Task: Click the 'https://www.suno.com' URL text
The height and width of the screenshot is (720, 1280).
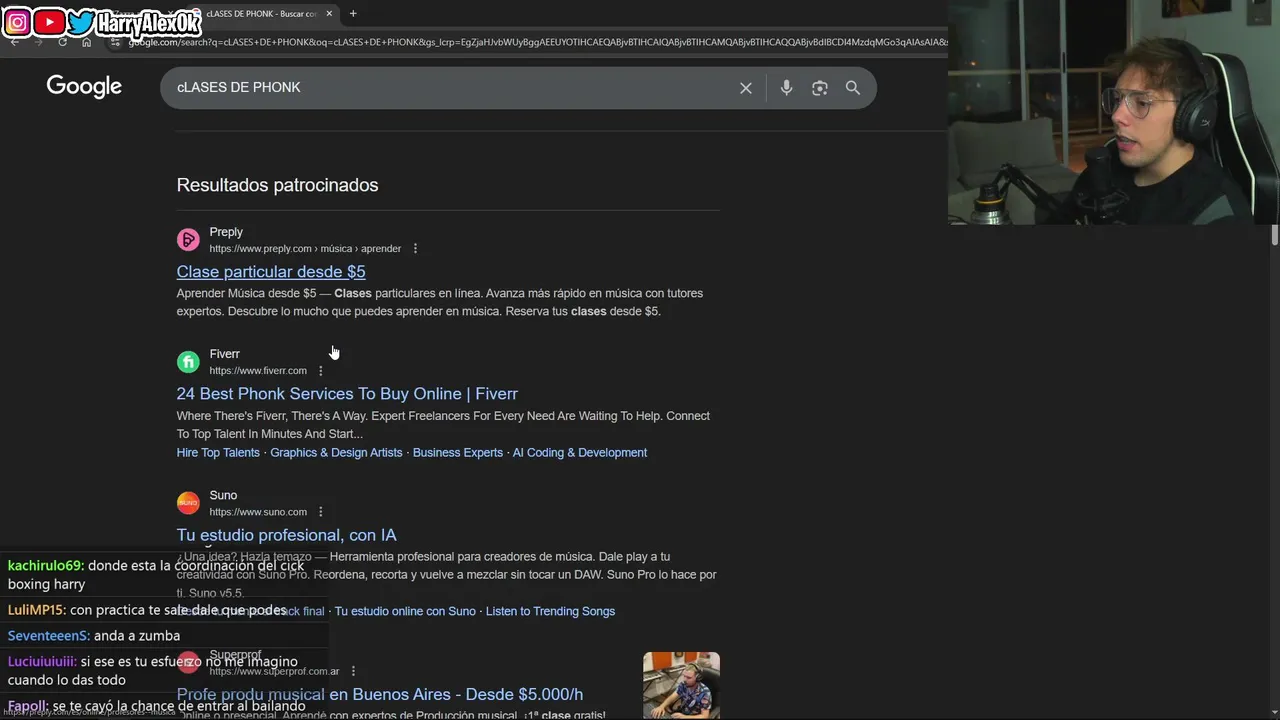Action: [x=258, y=512]
